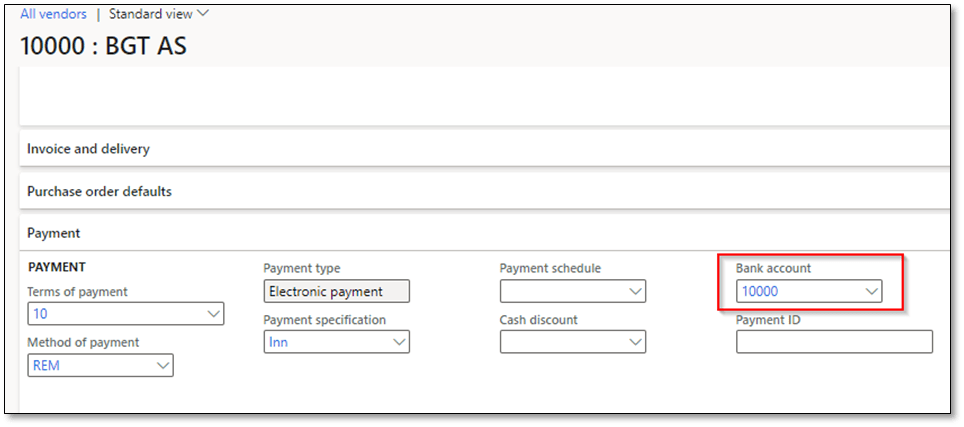
Task: Open Payment specification dropdown arrow
Action: coord(399,342)
